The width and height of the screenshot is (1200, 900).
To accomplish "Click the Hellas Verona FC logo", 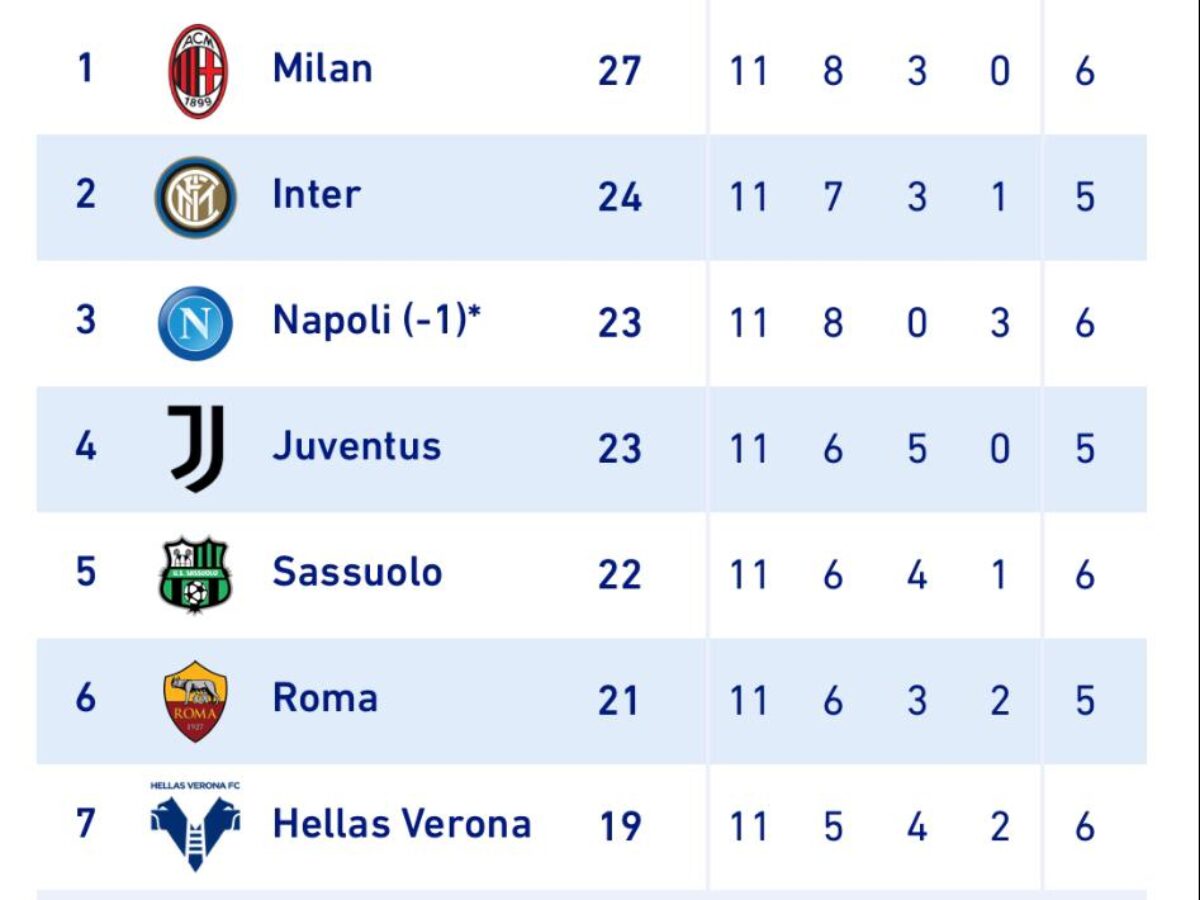I will click(x=195, y=826).
